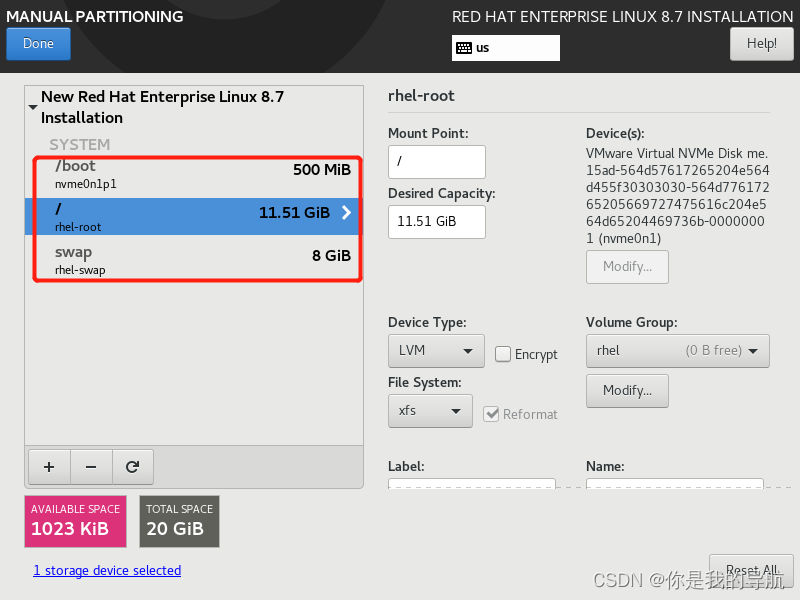Click Modify under the Device(s) list

click(x=627, y=267)
